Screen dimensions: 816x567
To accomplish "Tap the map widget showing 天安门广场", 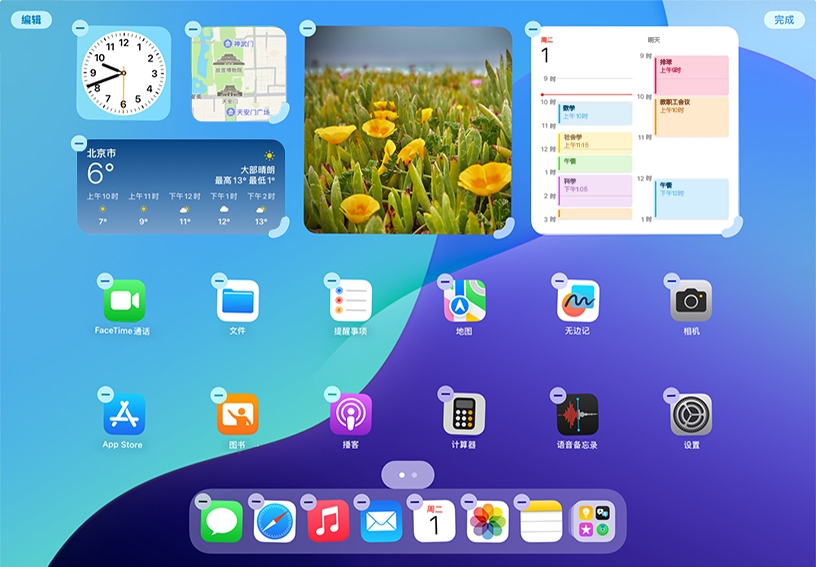I will (x=239, y=73).
